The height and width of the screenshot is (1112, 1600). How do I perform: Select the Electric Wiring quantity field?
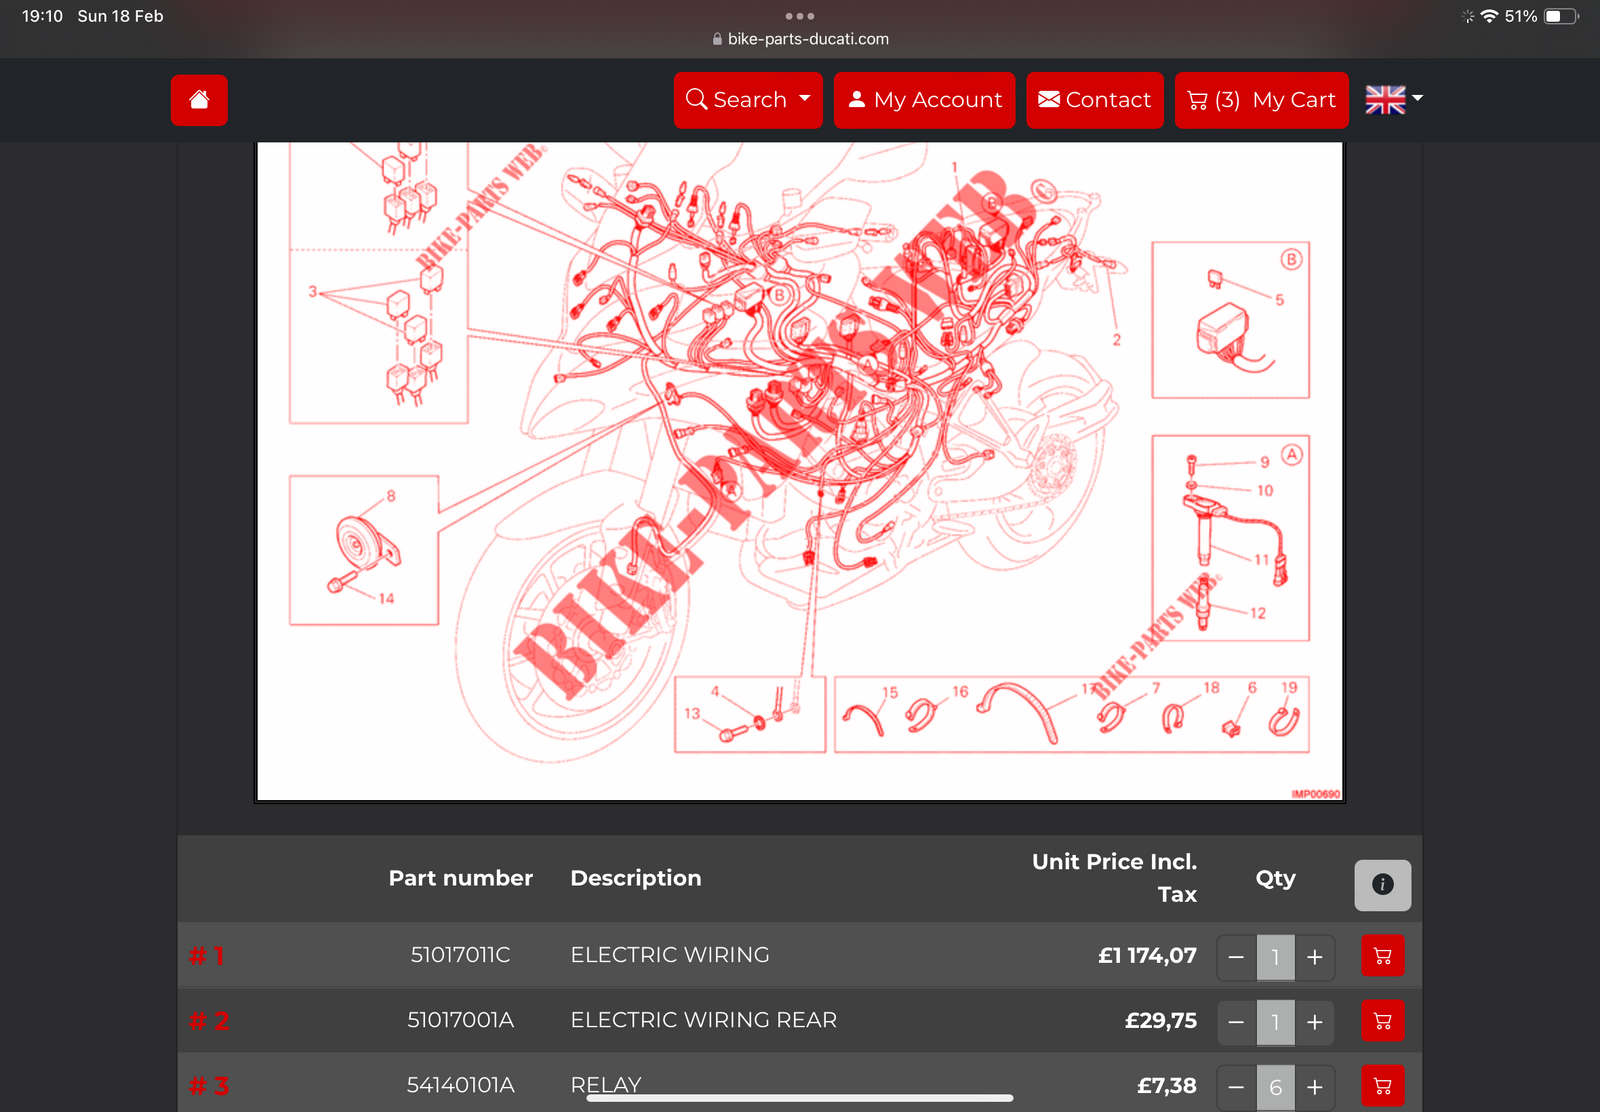[1275, 957]
